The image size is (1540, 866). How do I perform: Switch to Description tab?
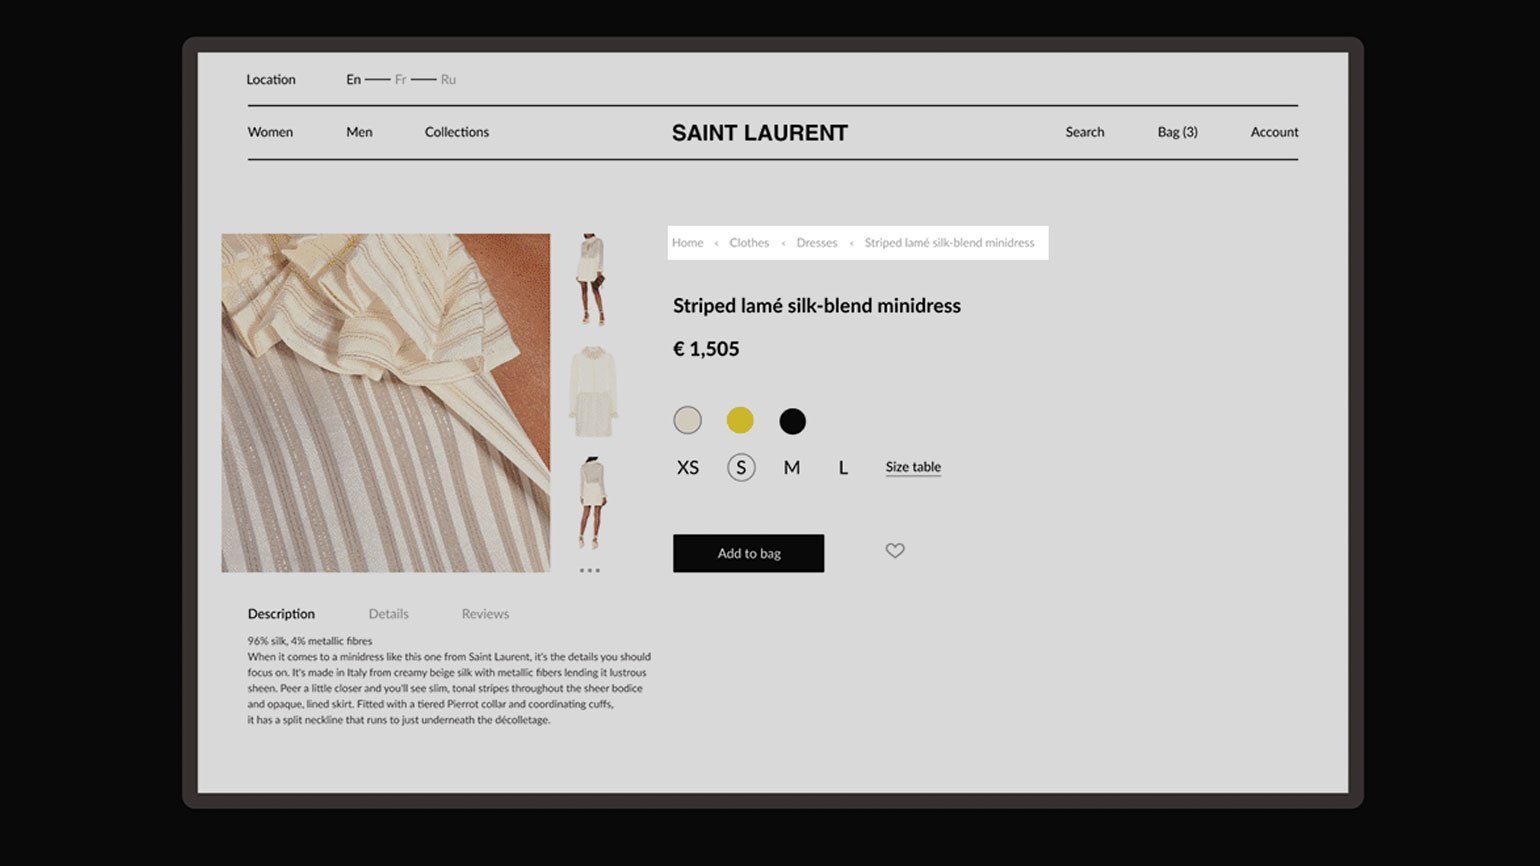point(281,614)
